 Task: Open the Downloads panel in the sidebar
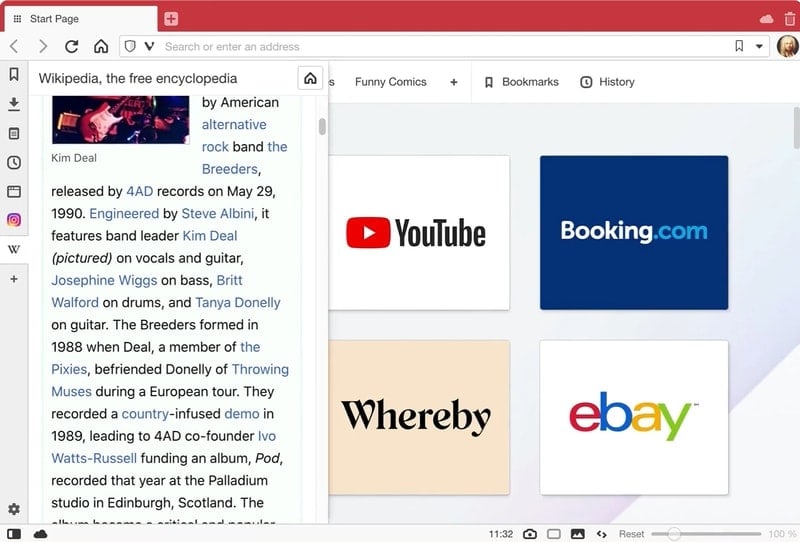click(14, 104)
